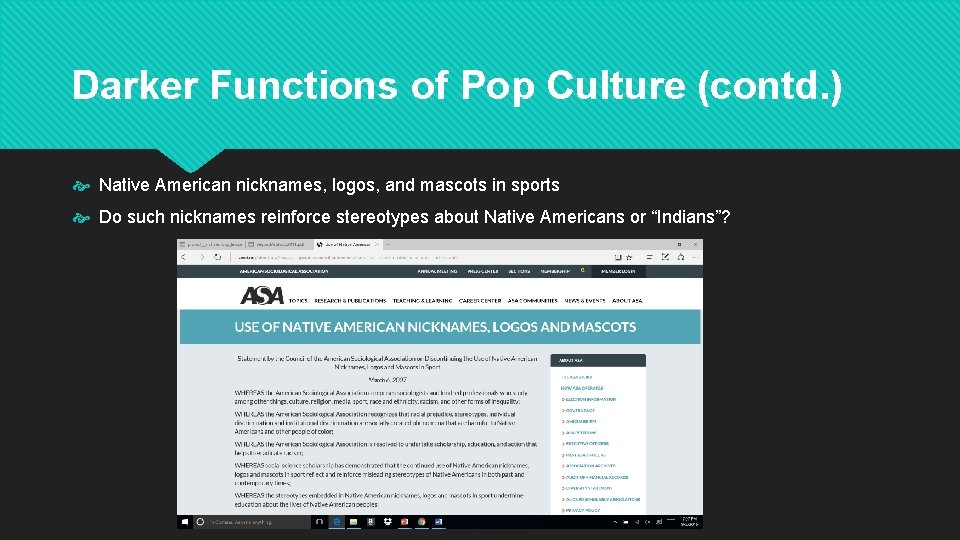Click the About ASA sidebar header
Image resolution: width=960 pixels, height=540 pixels.
click(598, 360)
